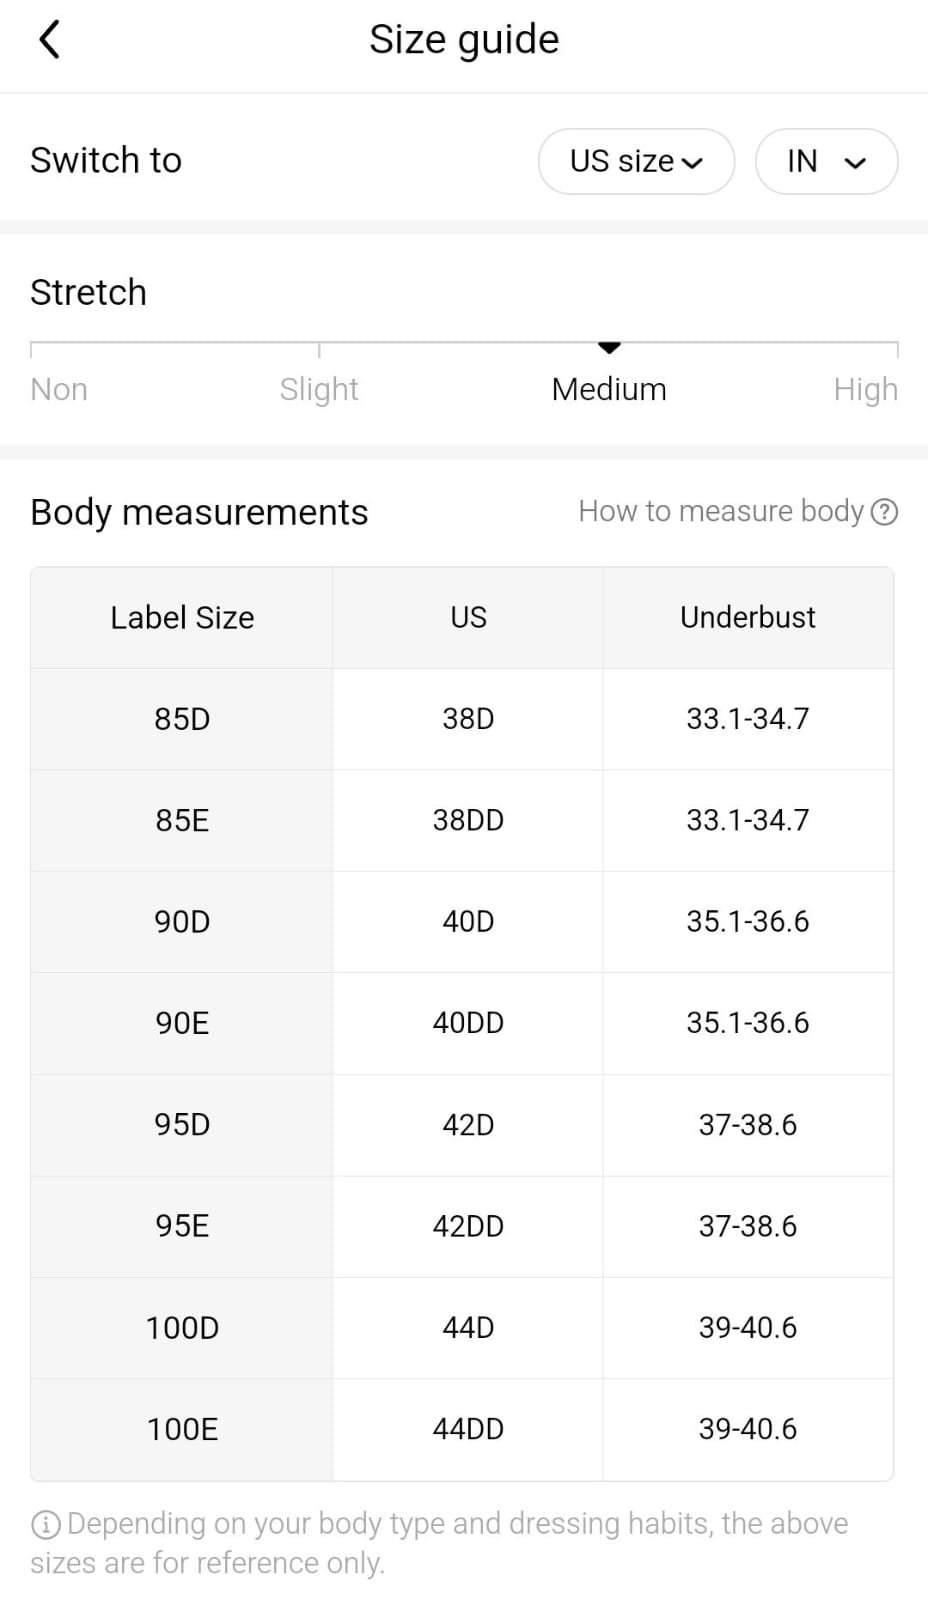Click the 38DD US size cell

pyautogui.click(x=468, y=821)
